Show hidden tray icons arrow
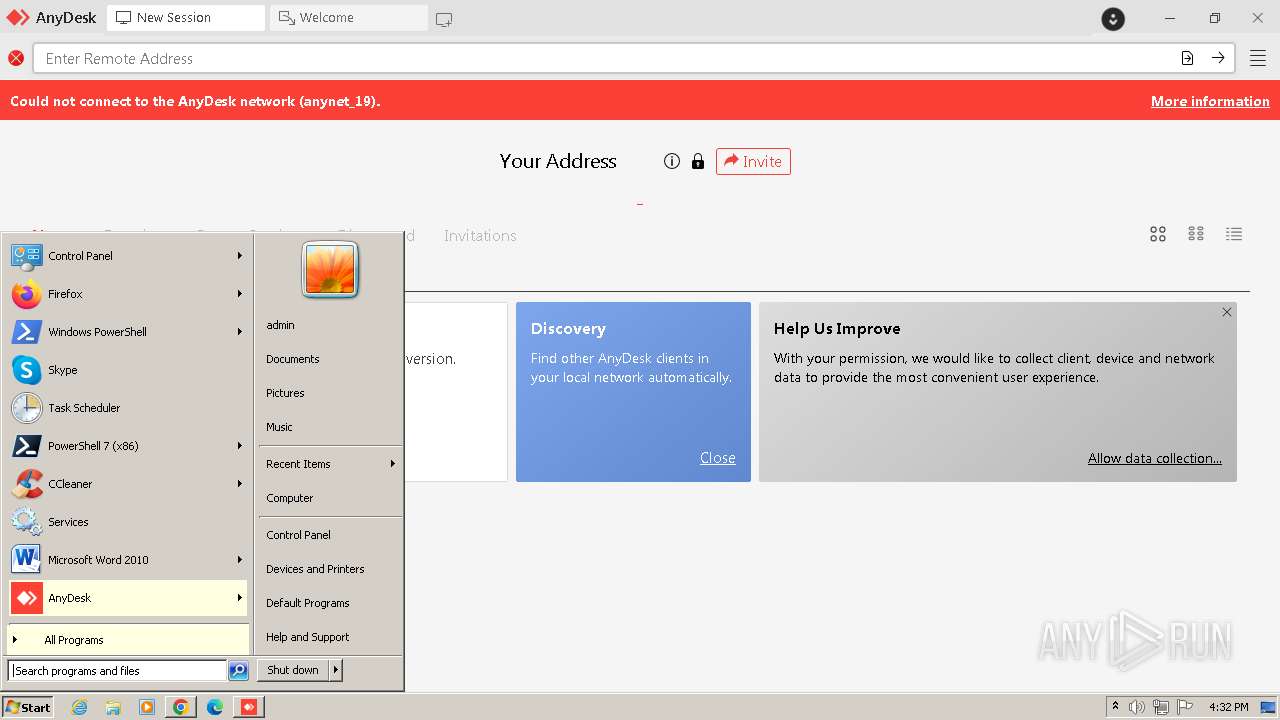Image resolution: width=1280 pixels, height=720 pixels. pos(1115,707)
